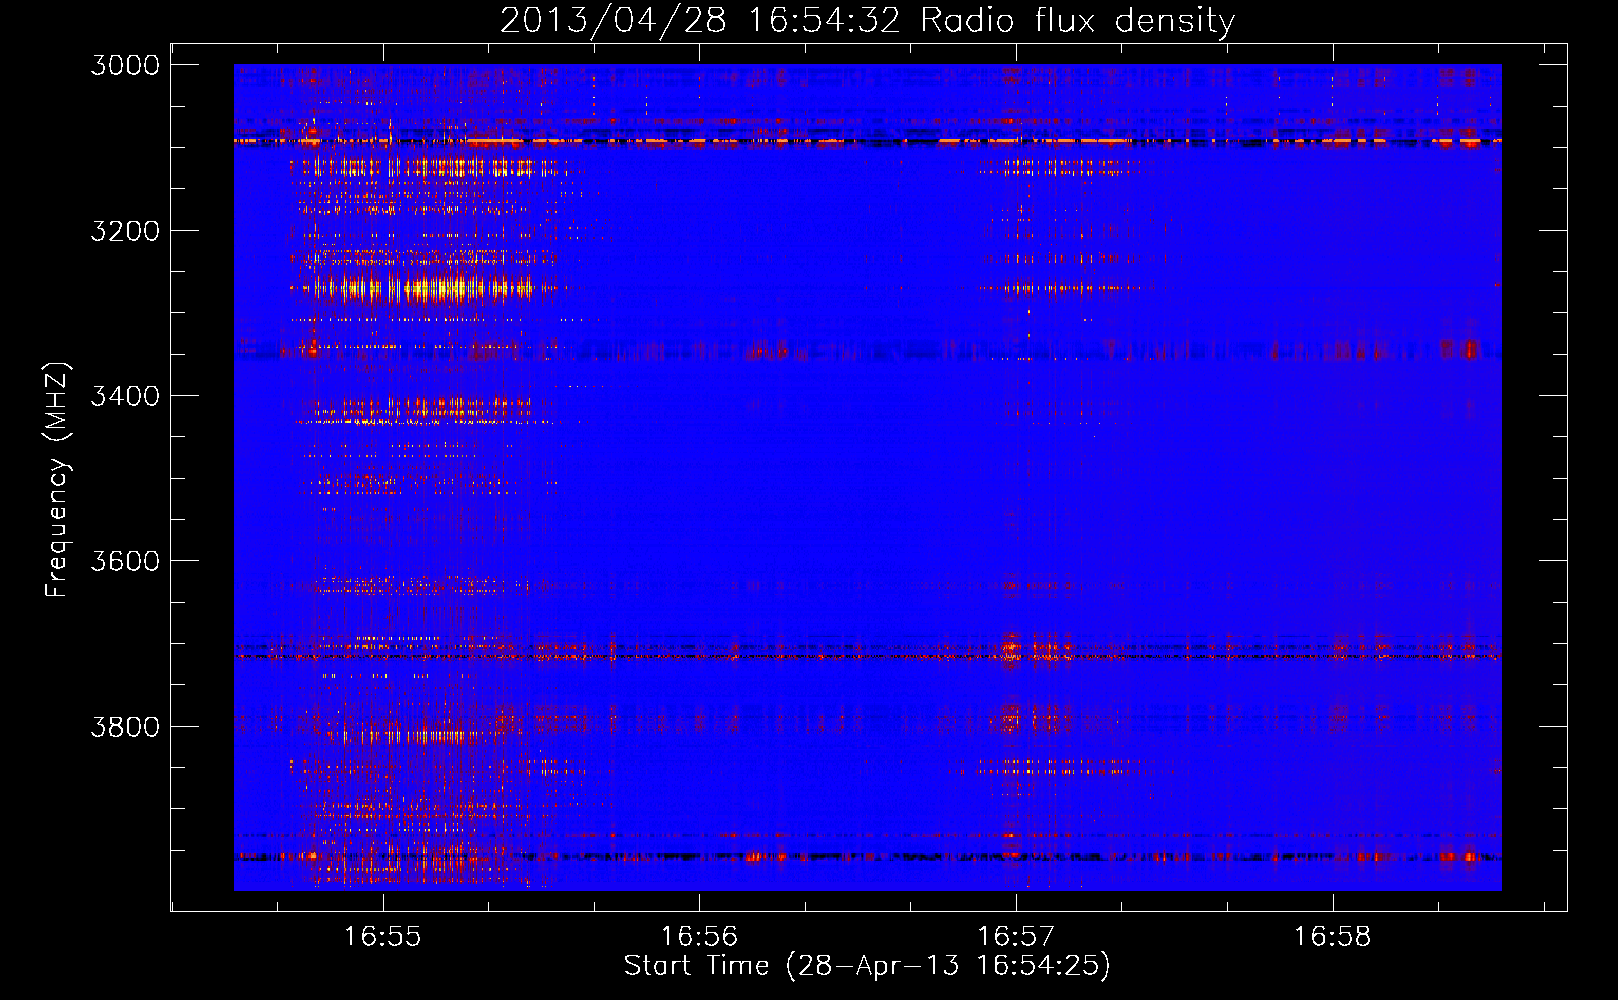Click the '3600' frequency axis label
Screen dimensions: 1618x1000
click(x=125, y=561)
